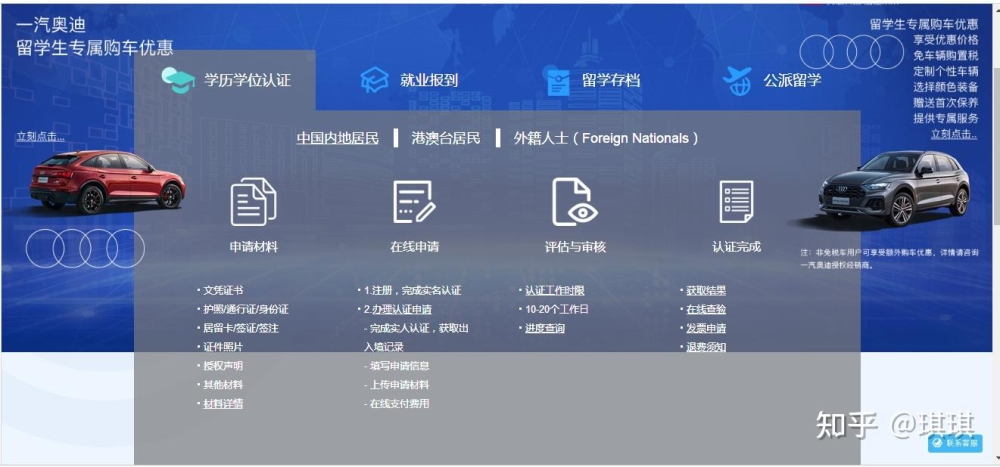Click the 上传申请材料 step
Image resolution: width=1000 pixels, height=467 pixels.
point(399,385)
